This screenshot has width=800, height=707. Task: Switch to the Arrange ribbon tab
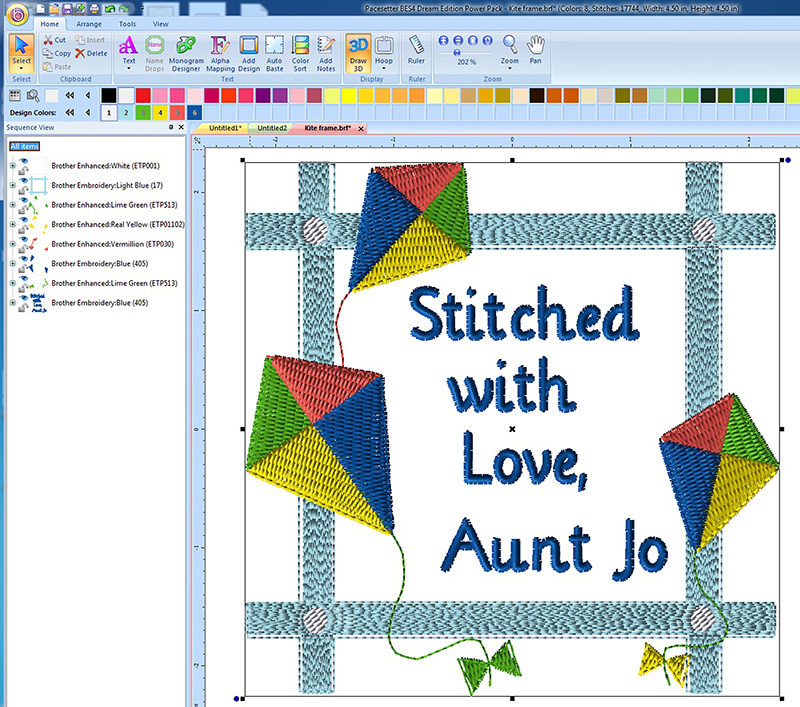89,22
